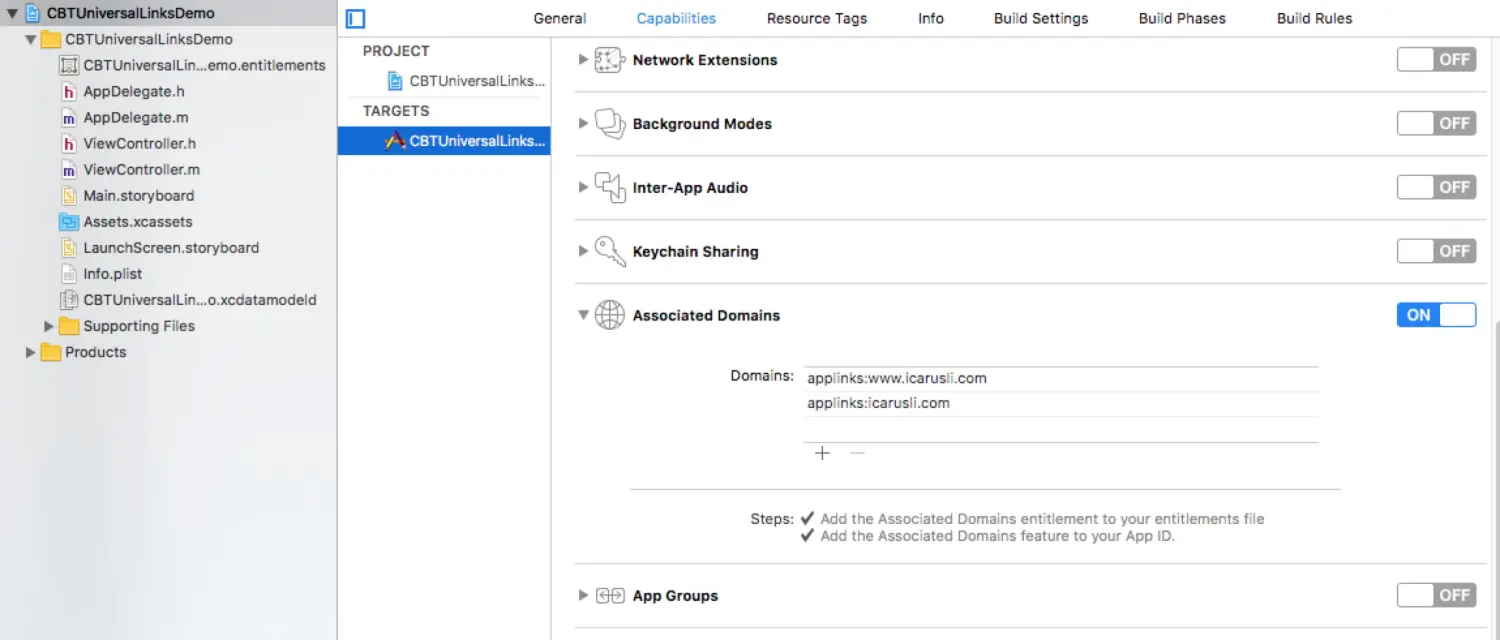This screenshot has height=640, width=1500.
Task: Turn off Associated Domains switch
Action: point(1436,315)
